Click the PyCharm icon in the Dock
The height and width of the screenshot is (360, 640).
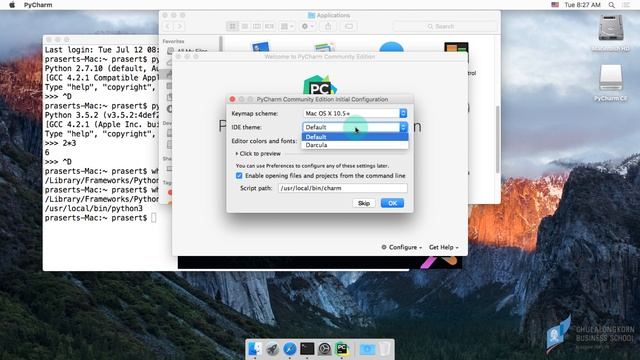(x=342, y=349)
